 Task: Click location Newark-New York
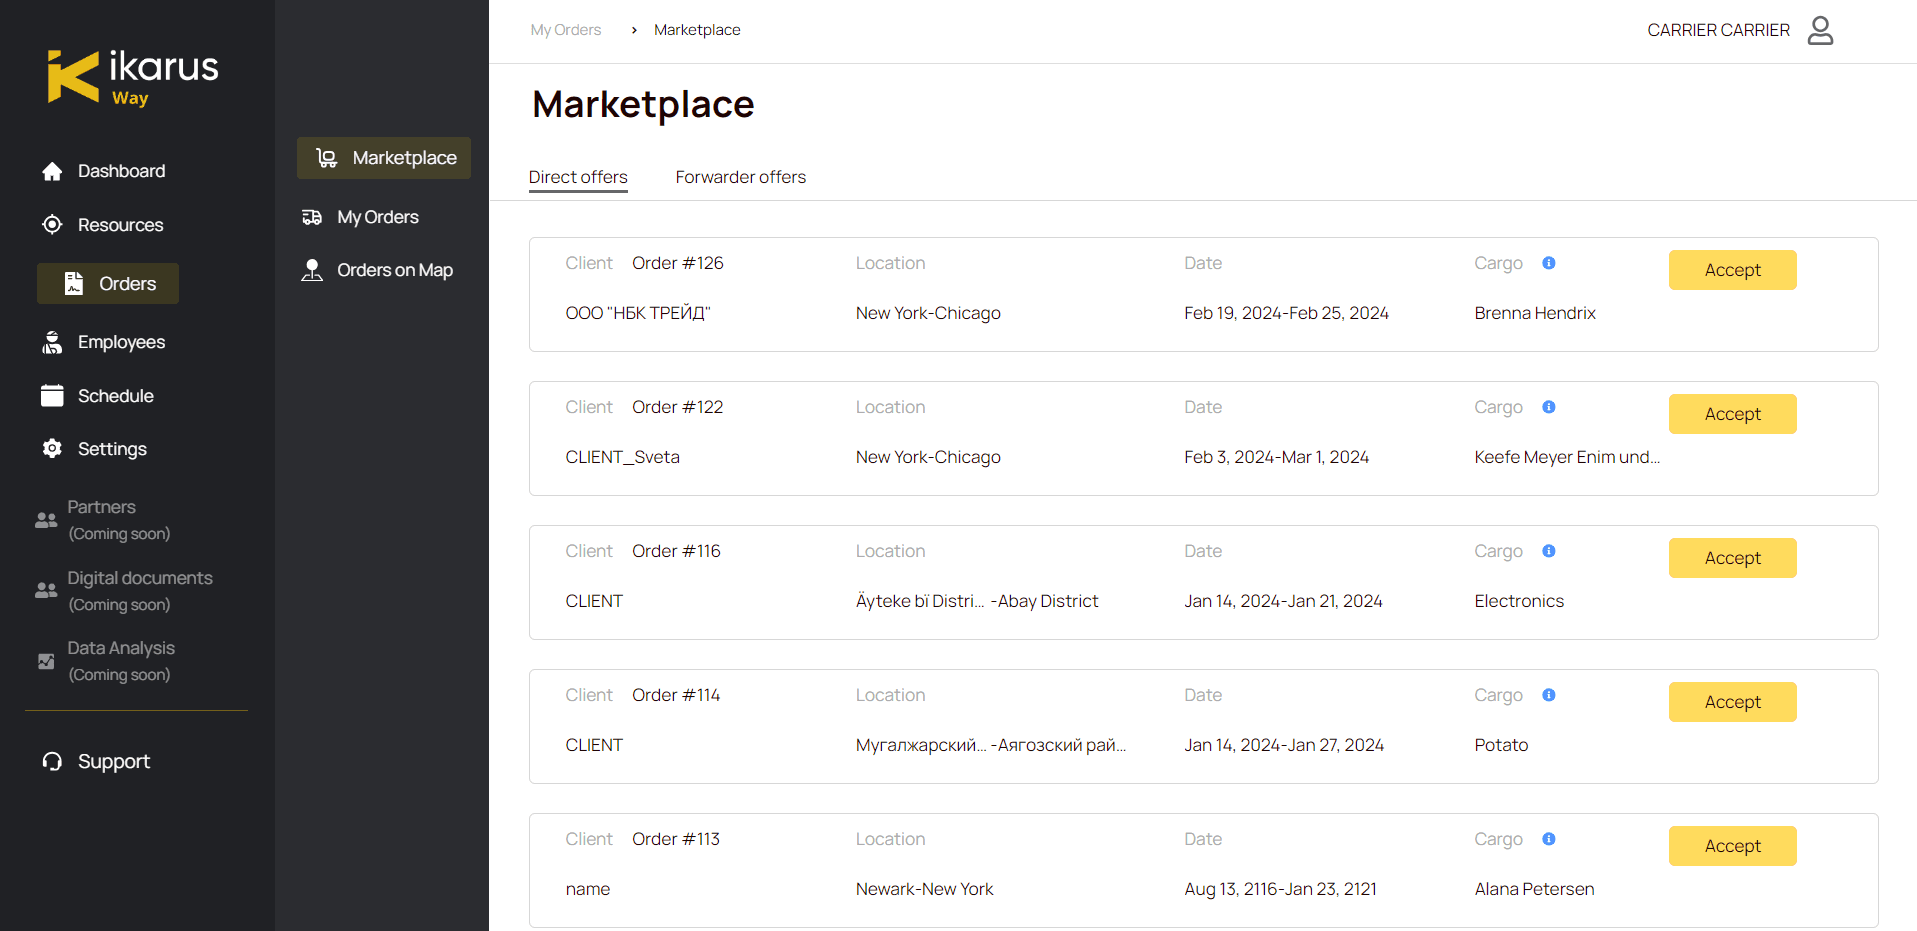point(925,889)
